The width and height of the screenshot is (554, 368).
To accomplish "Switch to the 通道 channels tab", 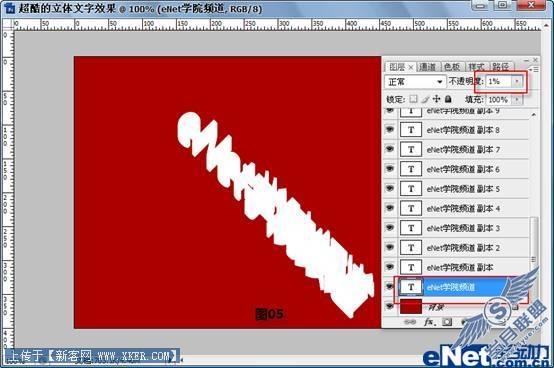I will [428, 67].
